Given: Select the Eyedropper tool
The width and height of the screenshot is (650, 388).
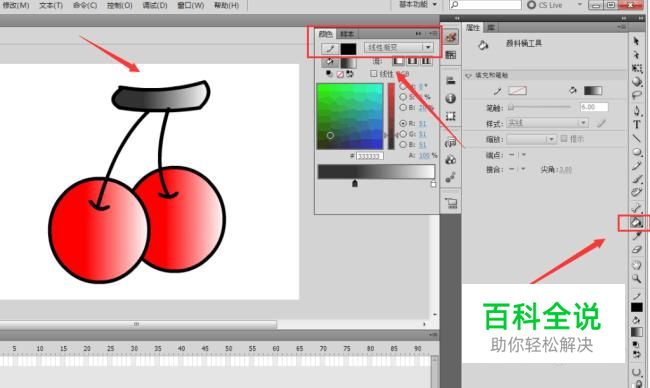Looking at the screenshot, I should tap(637, 236).
